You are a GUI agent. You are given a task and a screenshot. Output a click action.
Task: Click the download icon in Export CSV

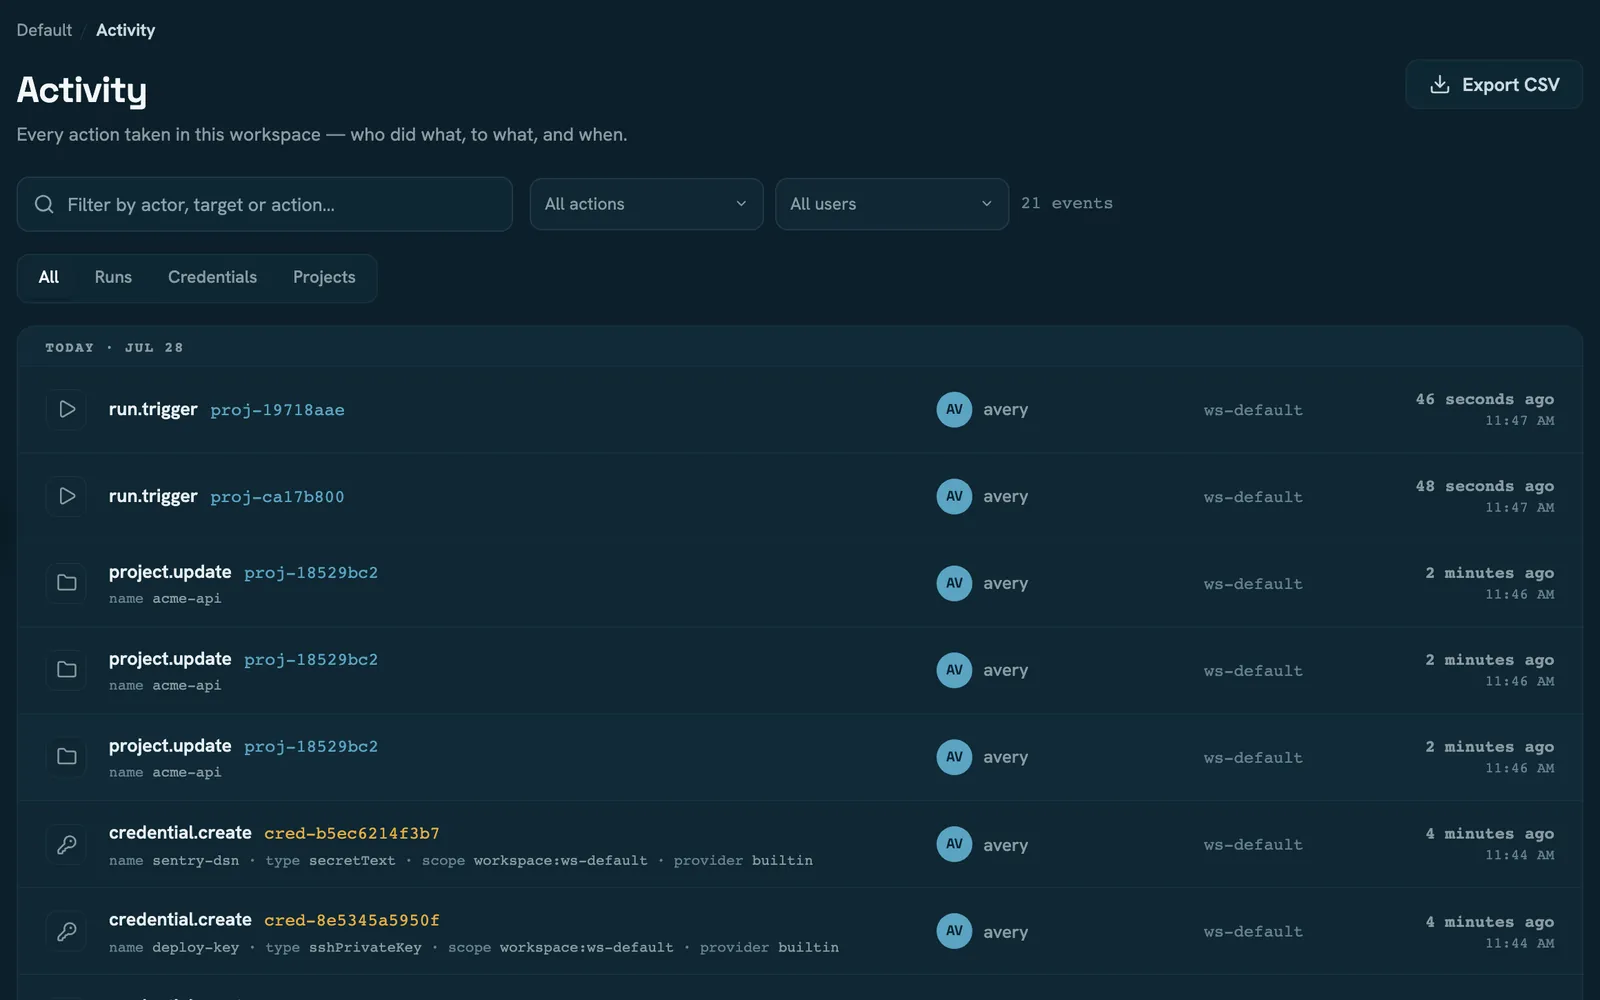[1440, 85]
